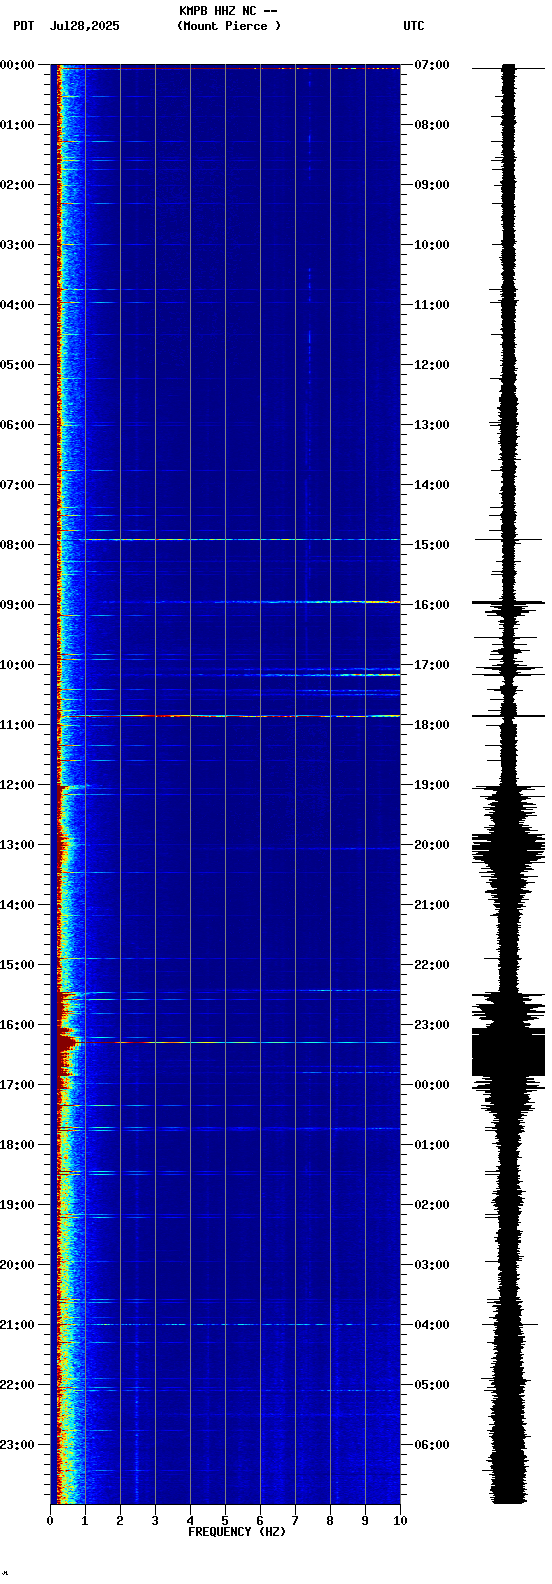Click frequency axis tick label '2'

coord(120,1521)
